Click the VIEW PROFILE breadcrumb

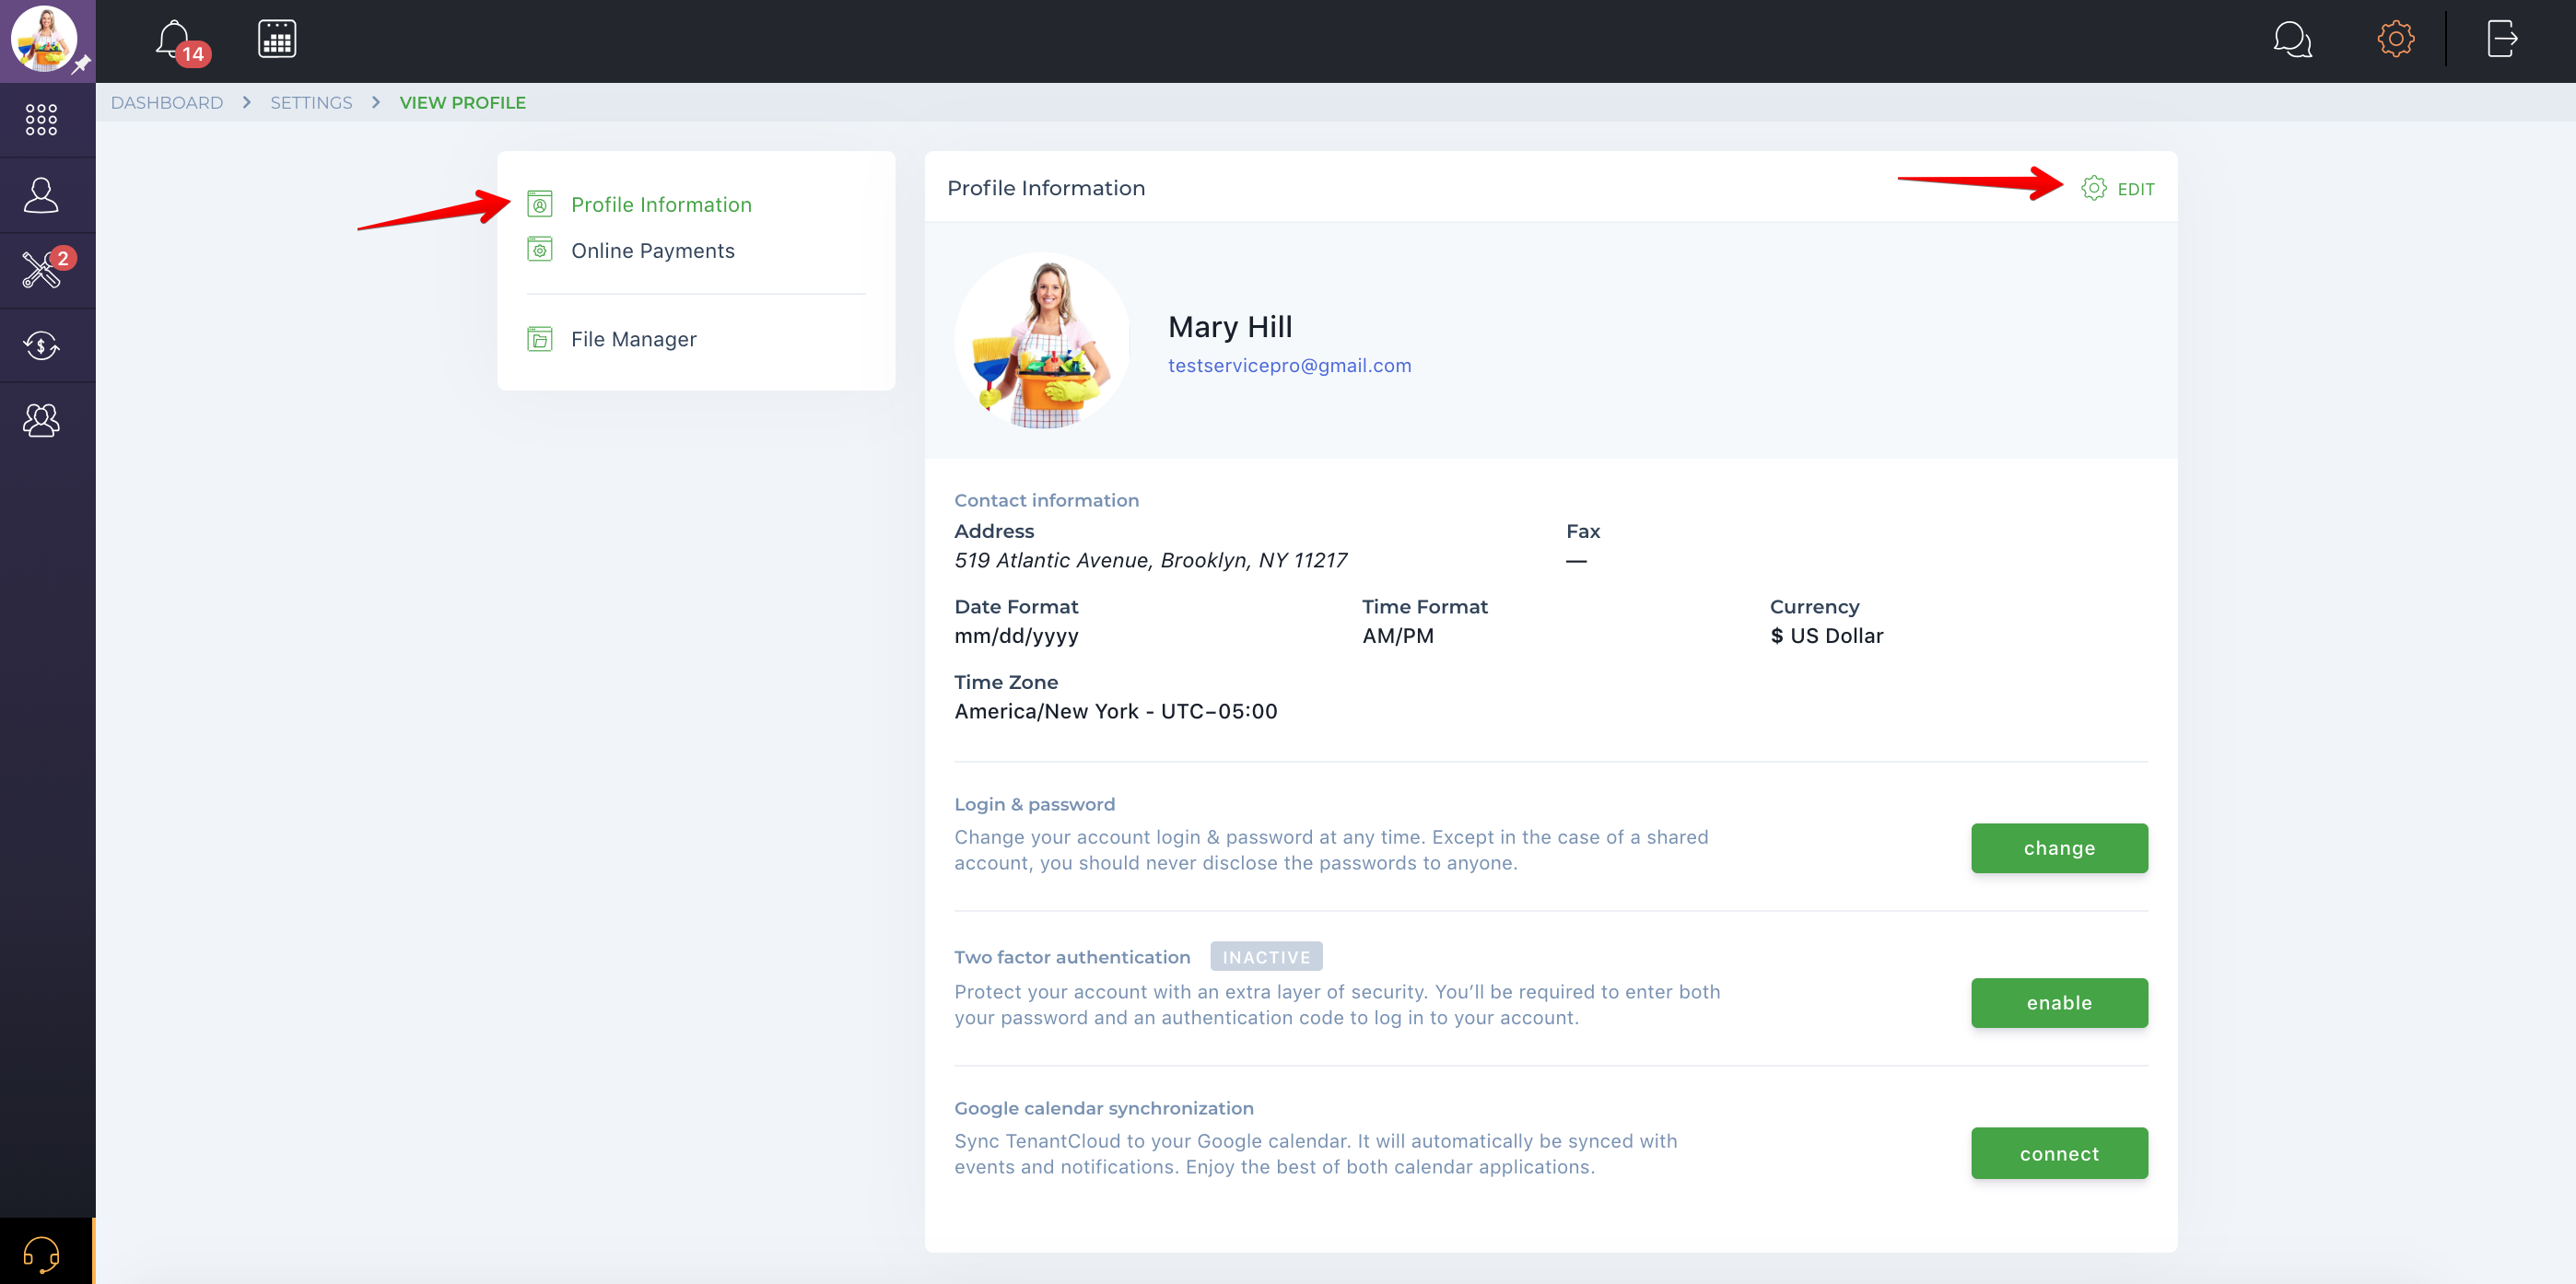click(462, 102)
